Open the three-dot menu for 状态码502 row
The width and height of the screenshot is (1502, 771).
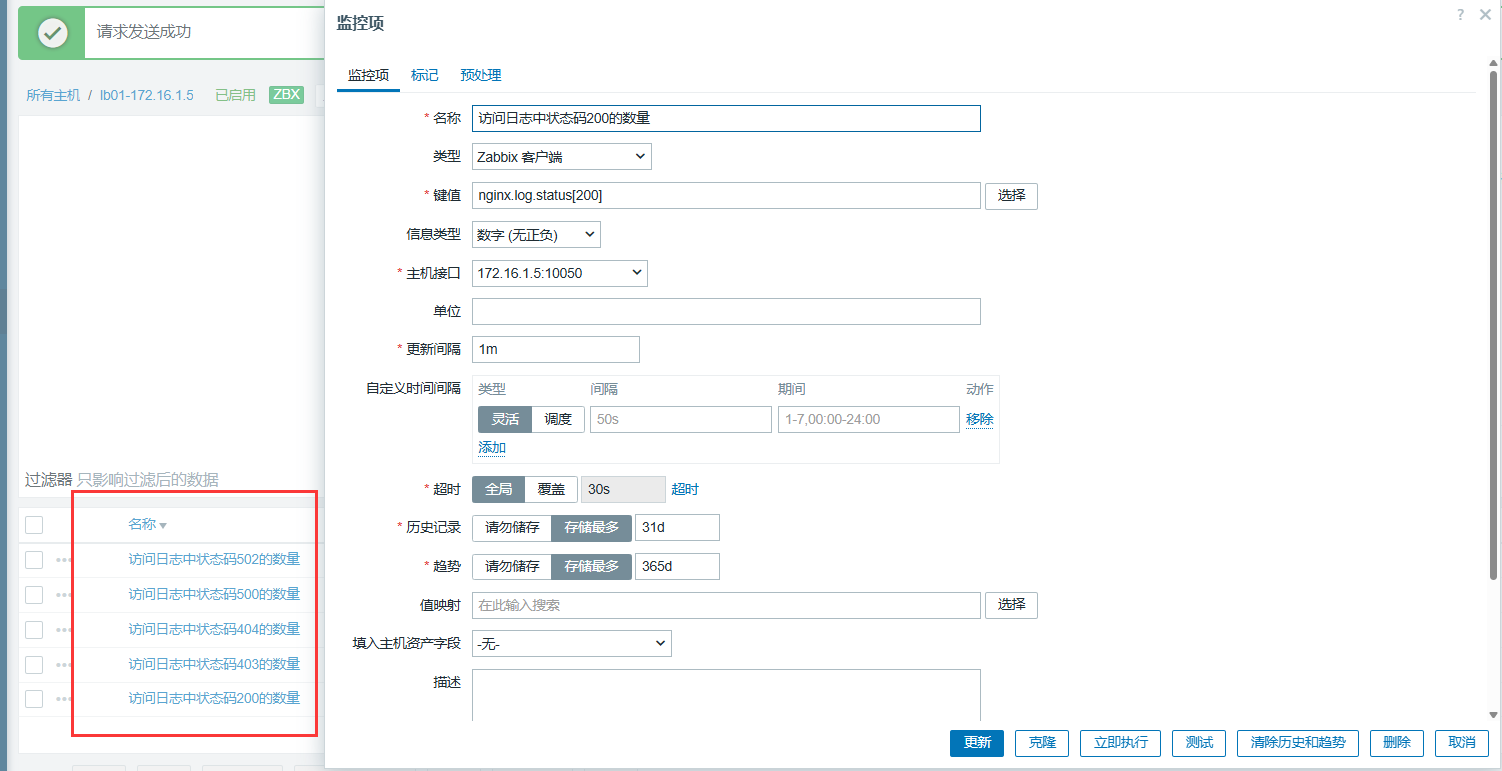point(64,560)
